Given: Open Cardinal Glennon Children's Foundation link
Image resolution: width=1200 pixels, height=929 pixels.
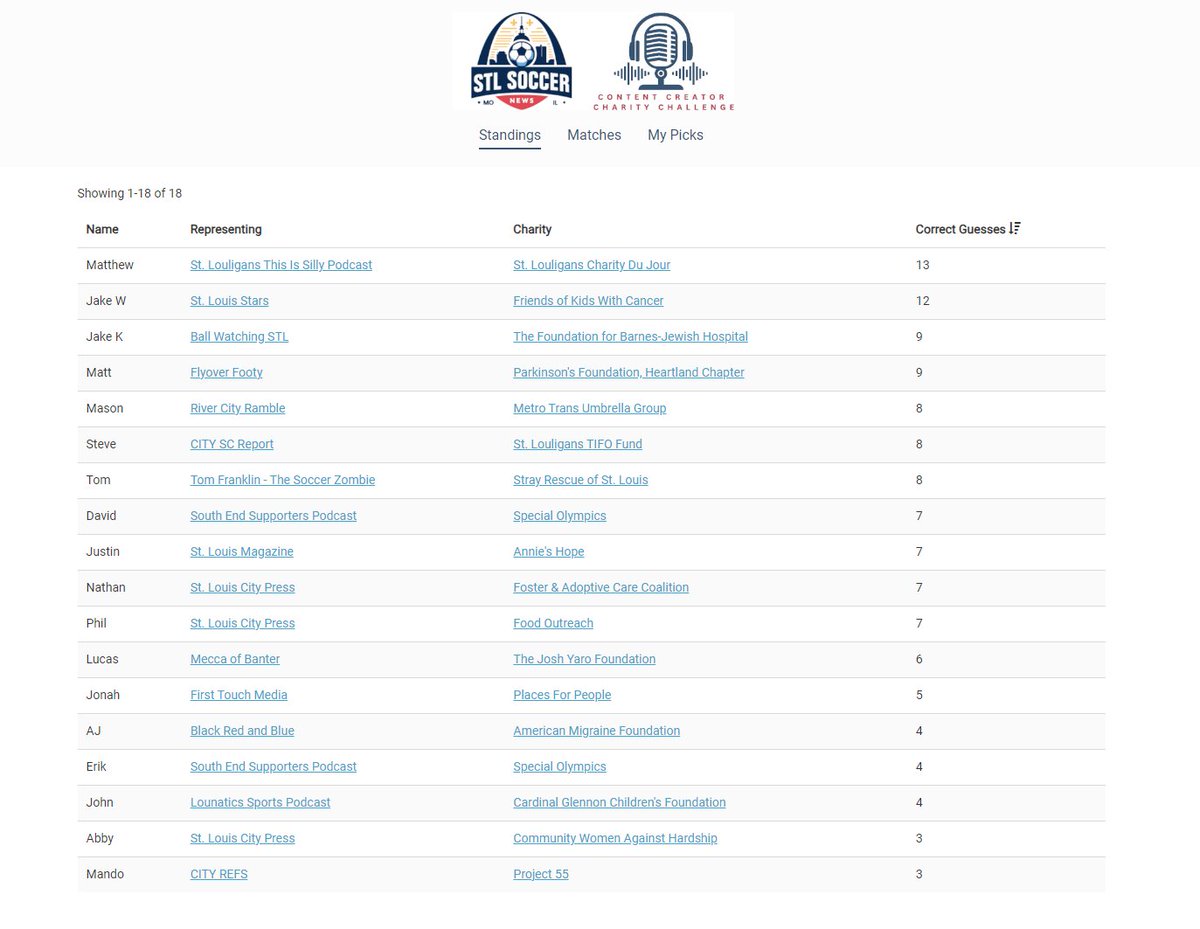Looking at the screenshot, I should (x=620, y=802).
